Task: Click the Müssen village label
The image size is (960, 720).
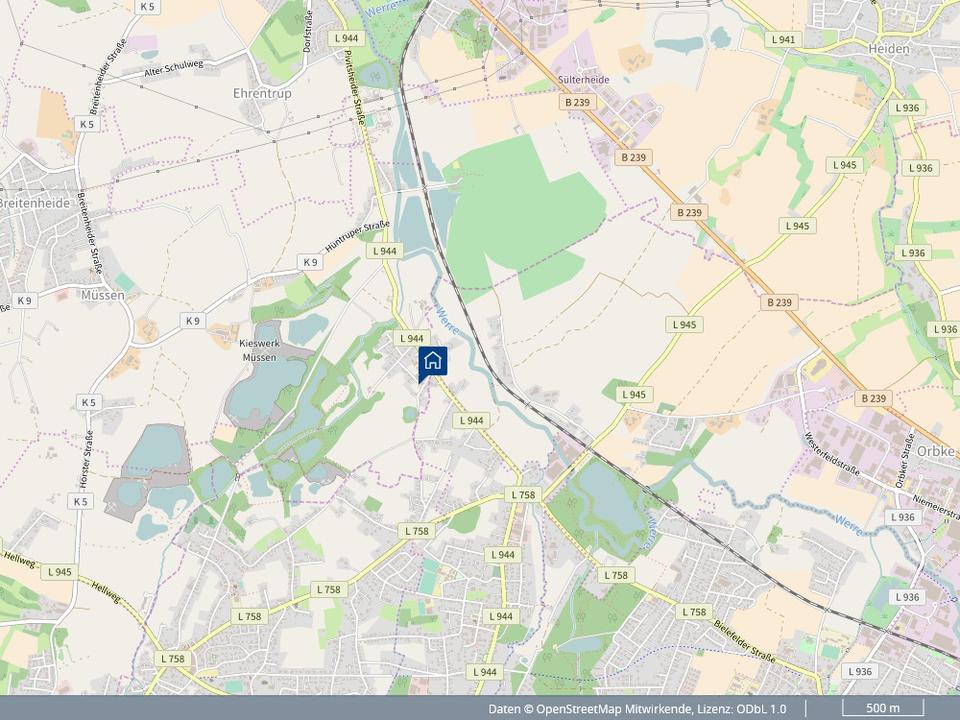Action: coord(103,295)
